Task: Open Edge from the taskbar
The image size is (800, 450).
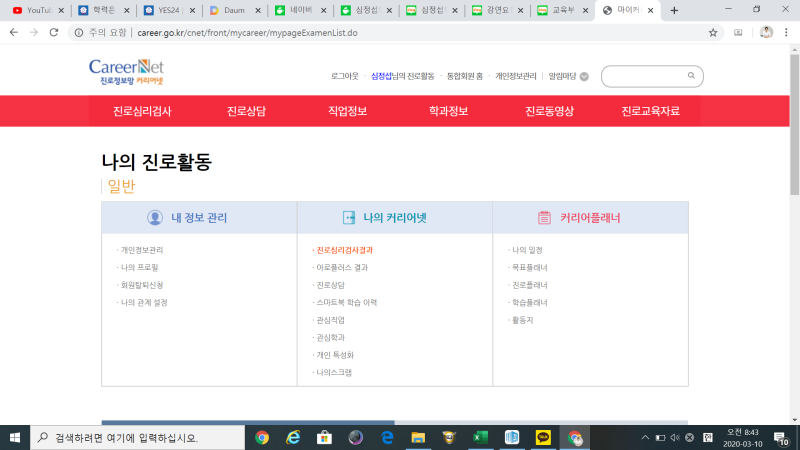Action: [387, 438]
